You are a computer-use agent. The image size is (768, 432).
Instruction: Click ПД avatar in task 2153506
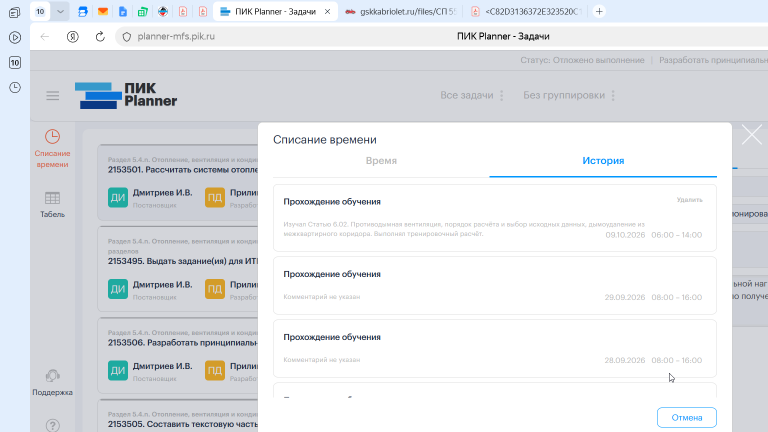click(x=215, y=371)
